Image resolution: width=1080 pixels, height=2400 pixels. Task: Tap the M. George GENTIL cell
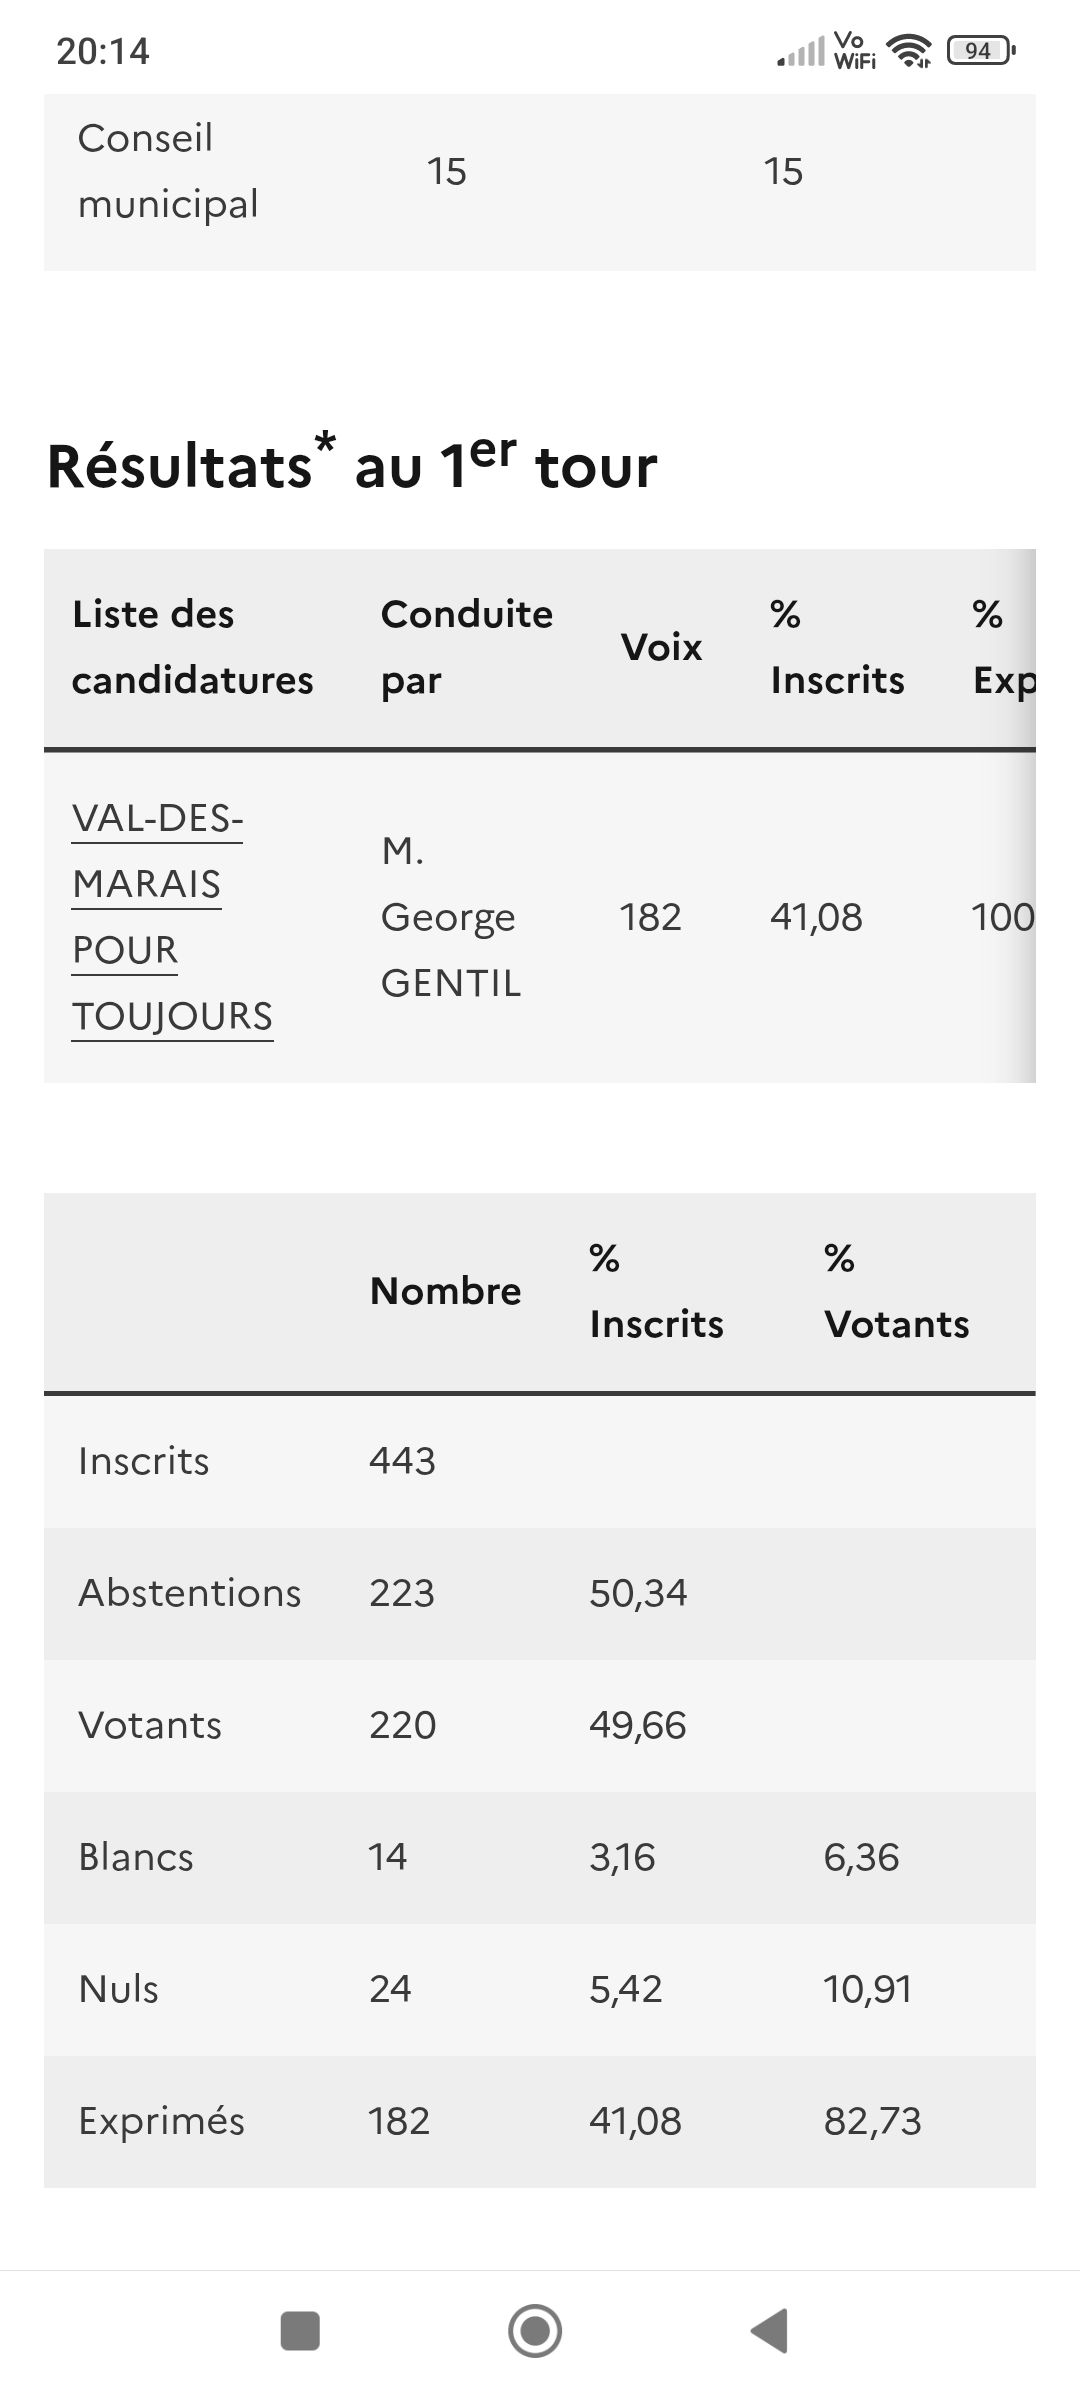[451, 917]
